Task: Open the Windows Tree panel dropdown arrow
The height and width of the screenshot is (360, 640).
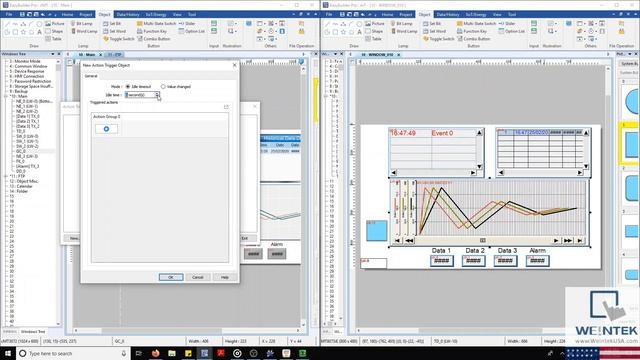Action: (x=53, y=54)
